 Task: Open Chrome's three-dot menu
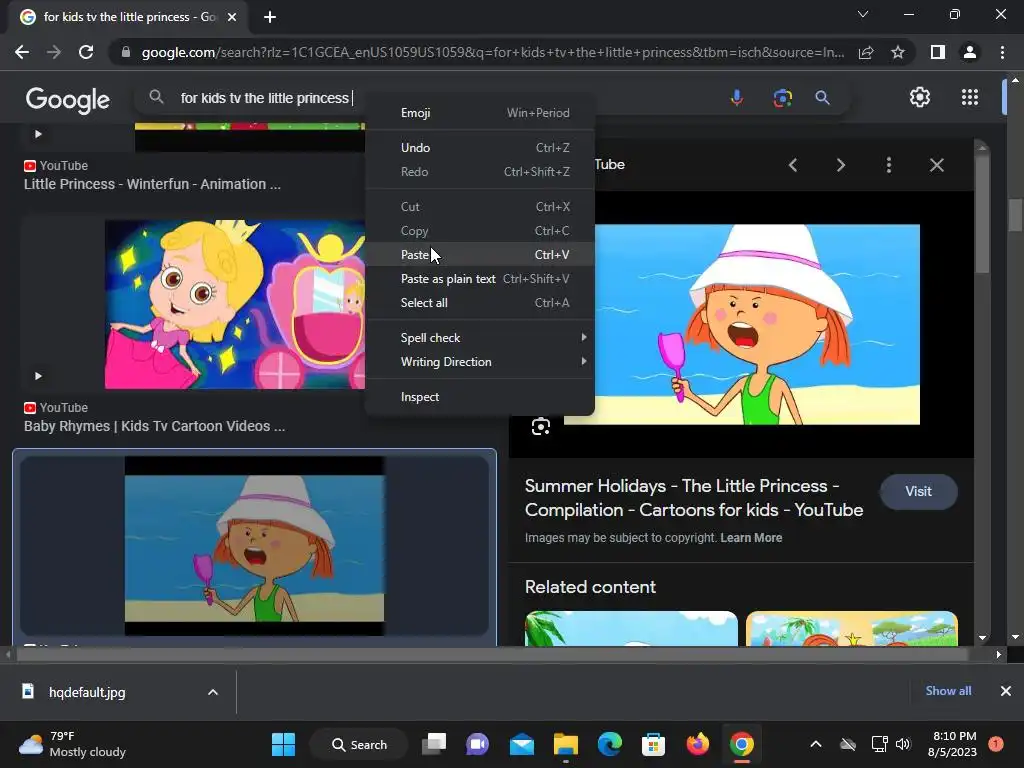tap(1002, 52)
